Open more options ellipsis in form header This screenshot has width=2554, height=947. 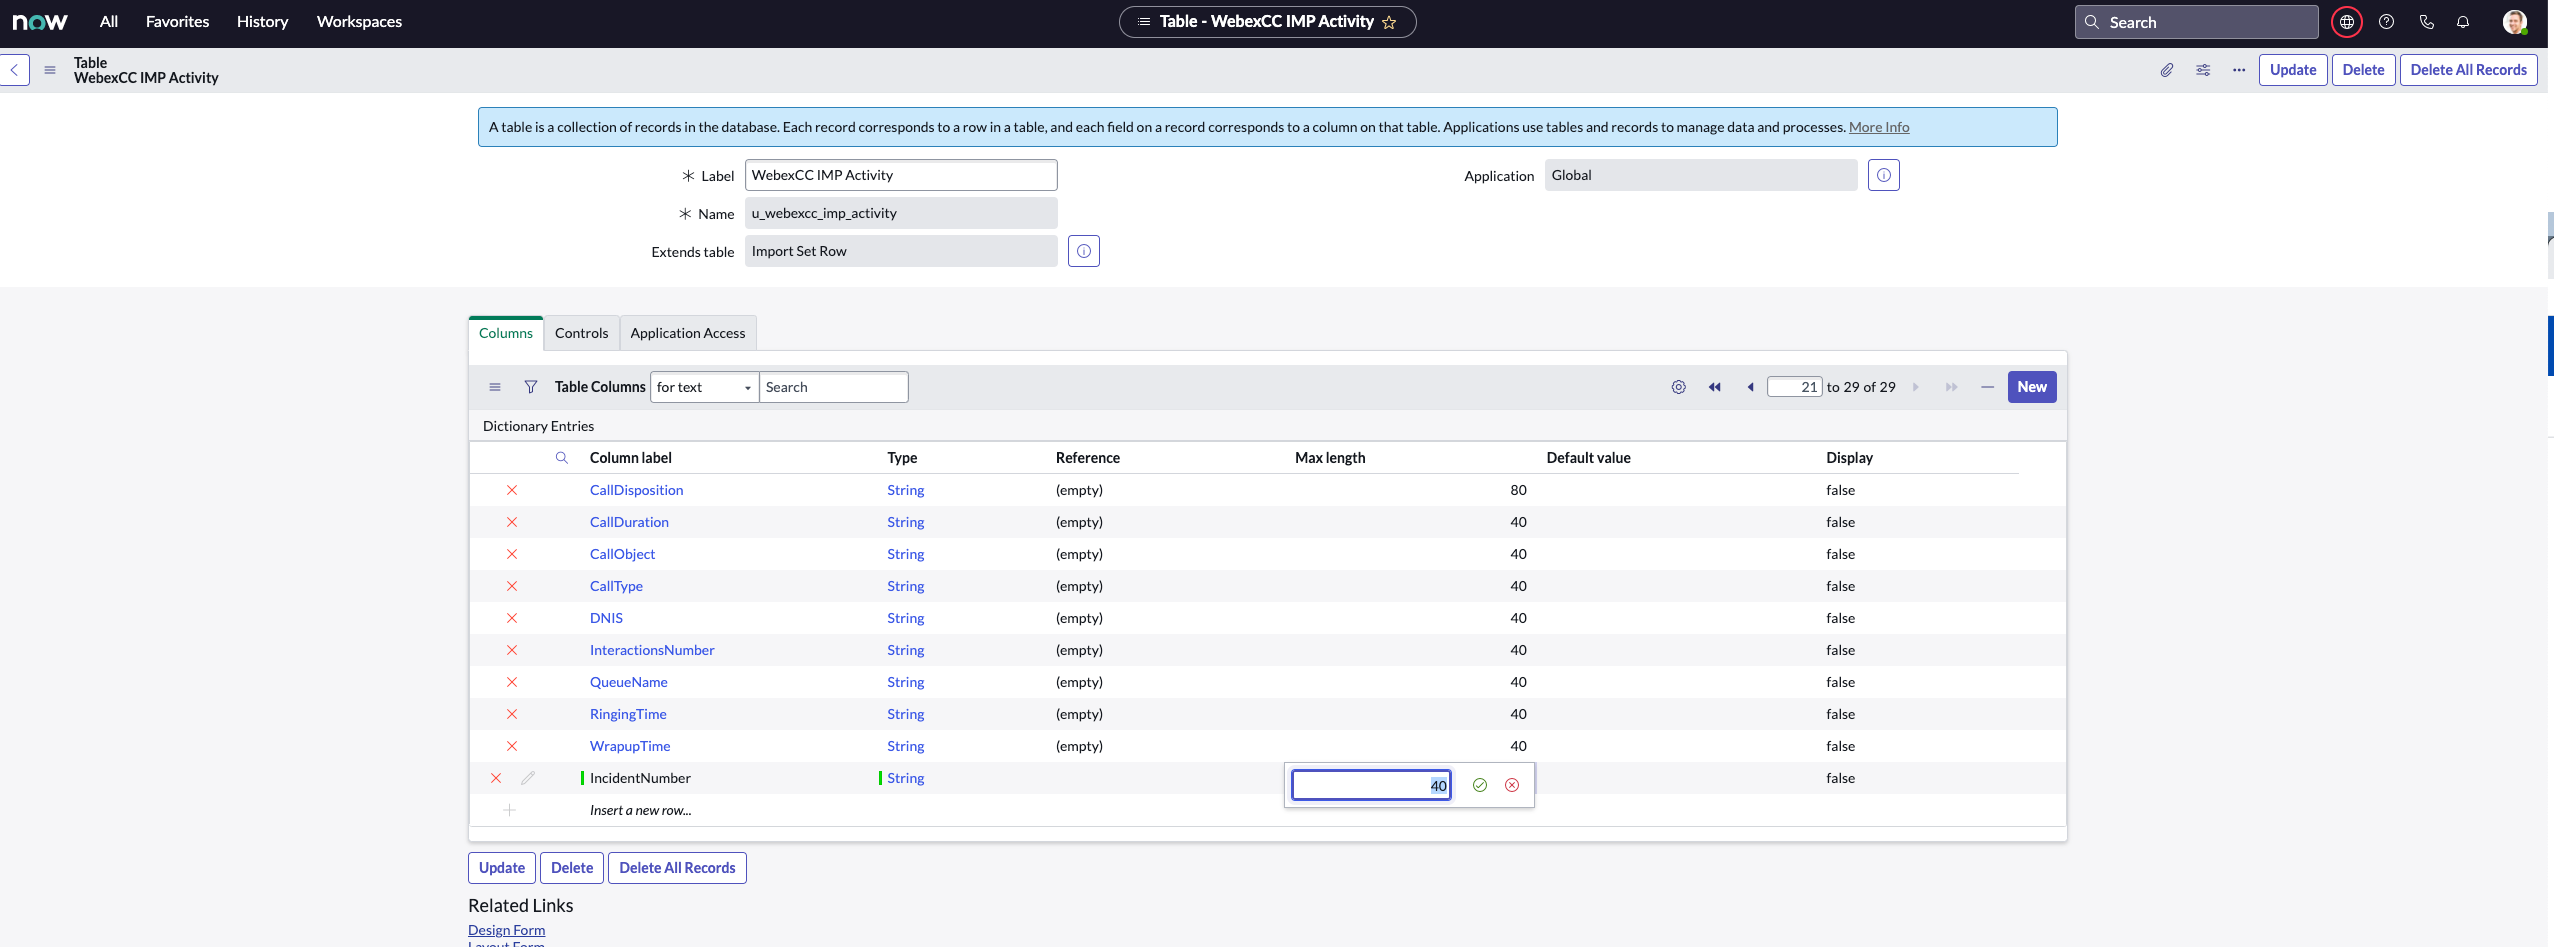pos(2239,70)
